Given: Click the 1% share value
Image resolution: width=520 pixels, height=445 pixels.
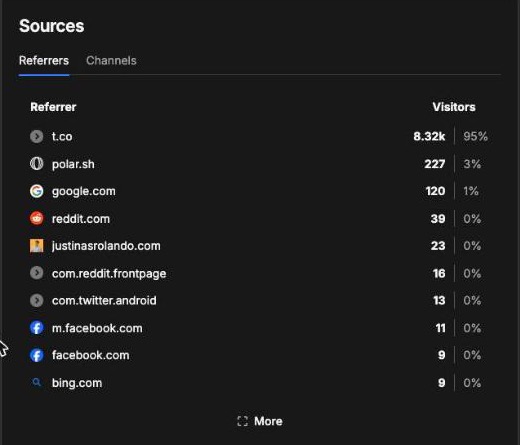Looking at the screenshot, I should click(x=471, y=191).
